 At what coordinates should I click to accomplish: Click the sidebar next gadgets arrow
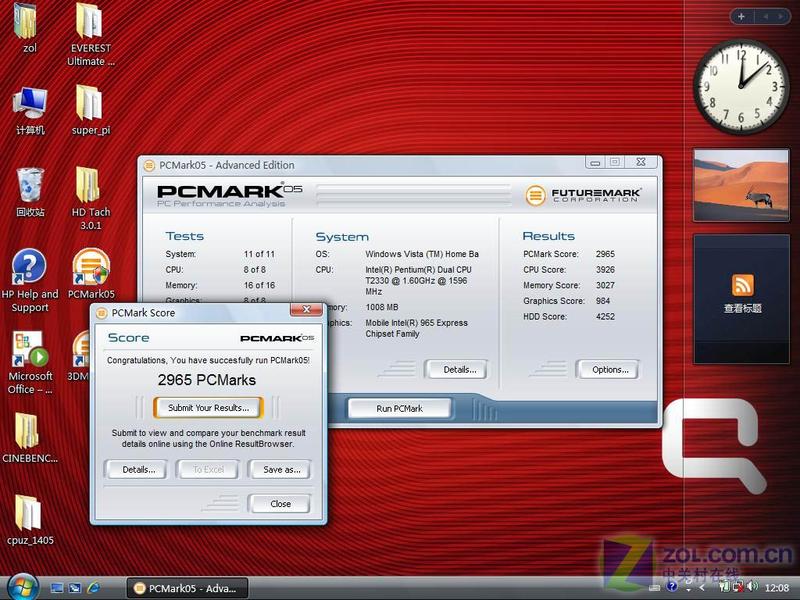click(781, 16)
